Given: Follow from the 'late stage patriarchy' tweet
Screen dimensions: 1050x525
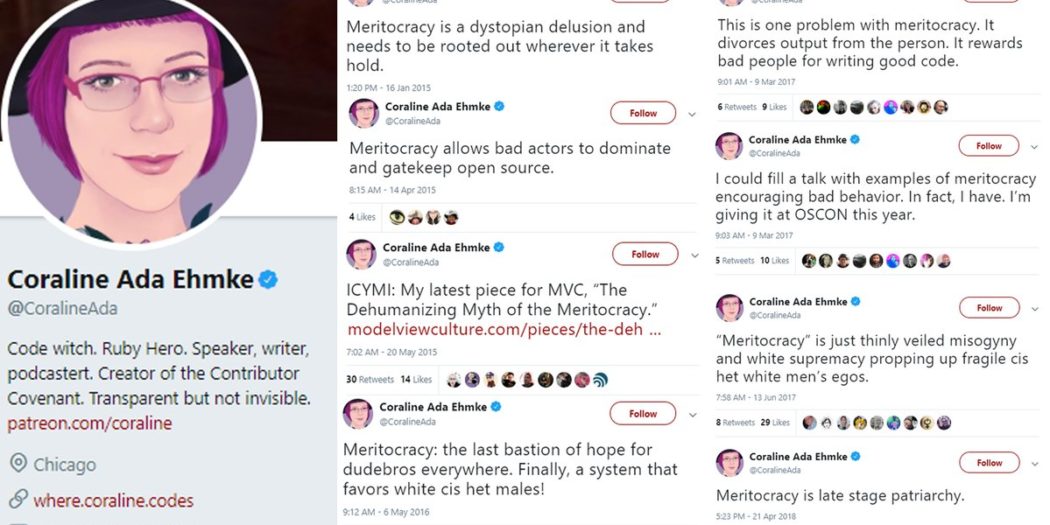Looking at the screenshot, I should [989, 463].
